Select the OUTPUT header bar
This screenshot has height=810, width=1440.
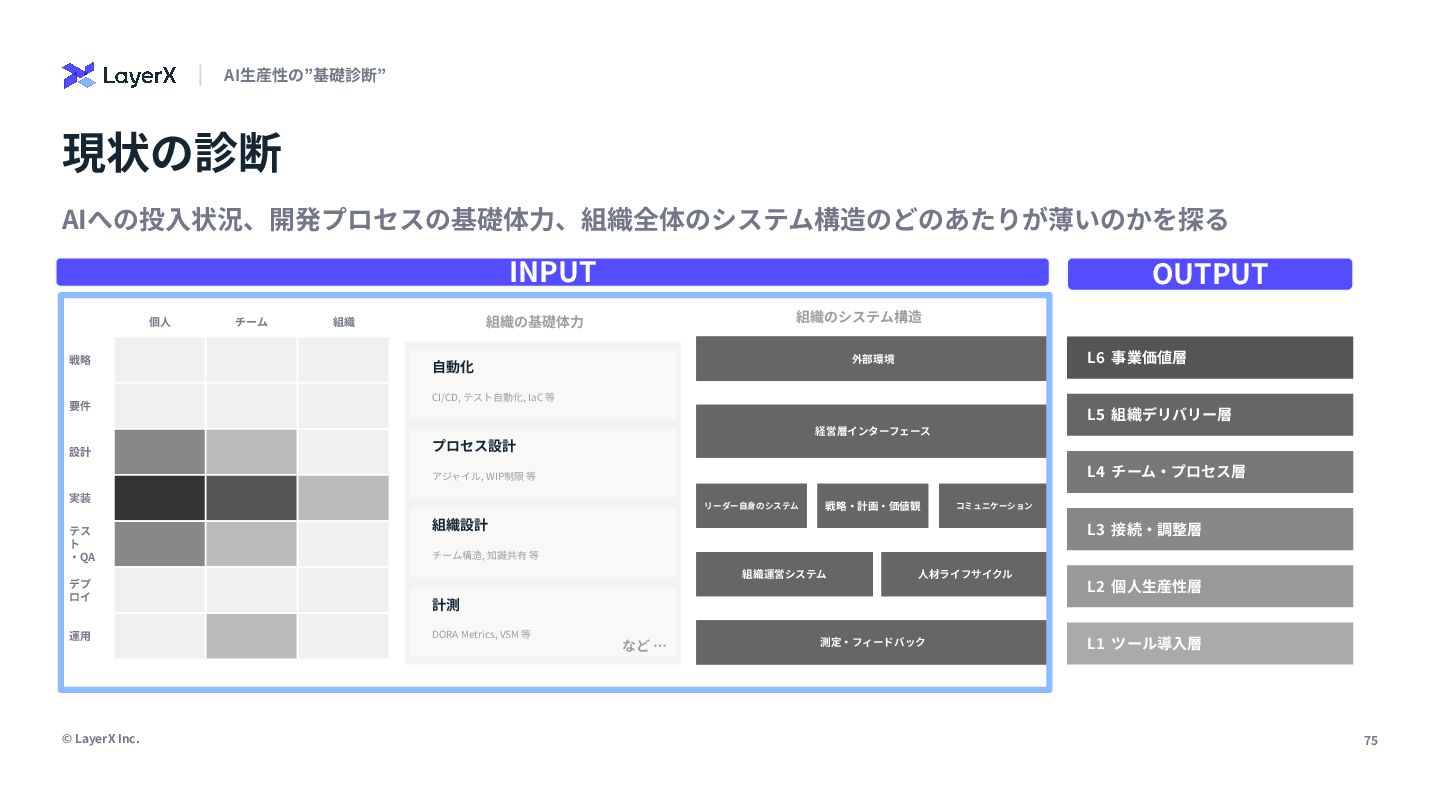[1209, 274]
